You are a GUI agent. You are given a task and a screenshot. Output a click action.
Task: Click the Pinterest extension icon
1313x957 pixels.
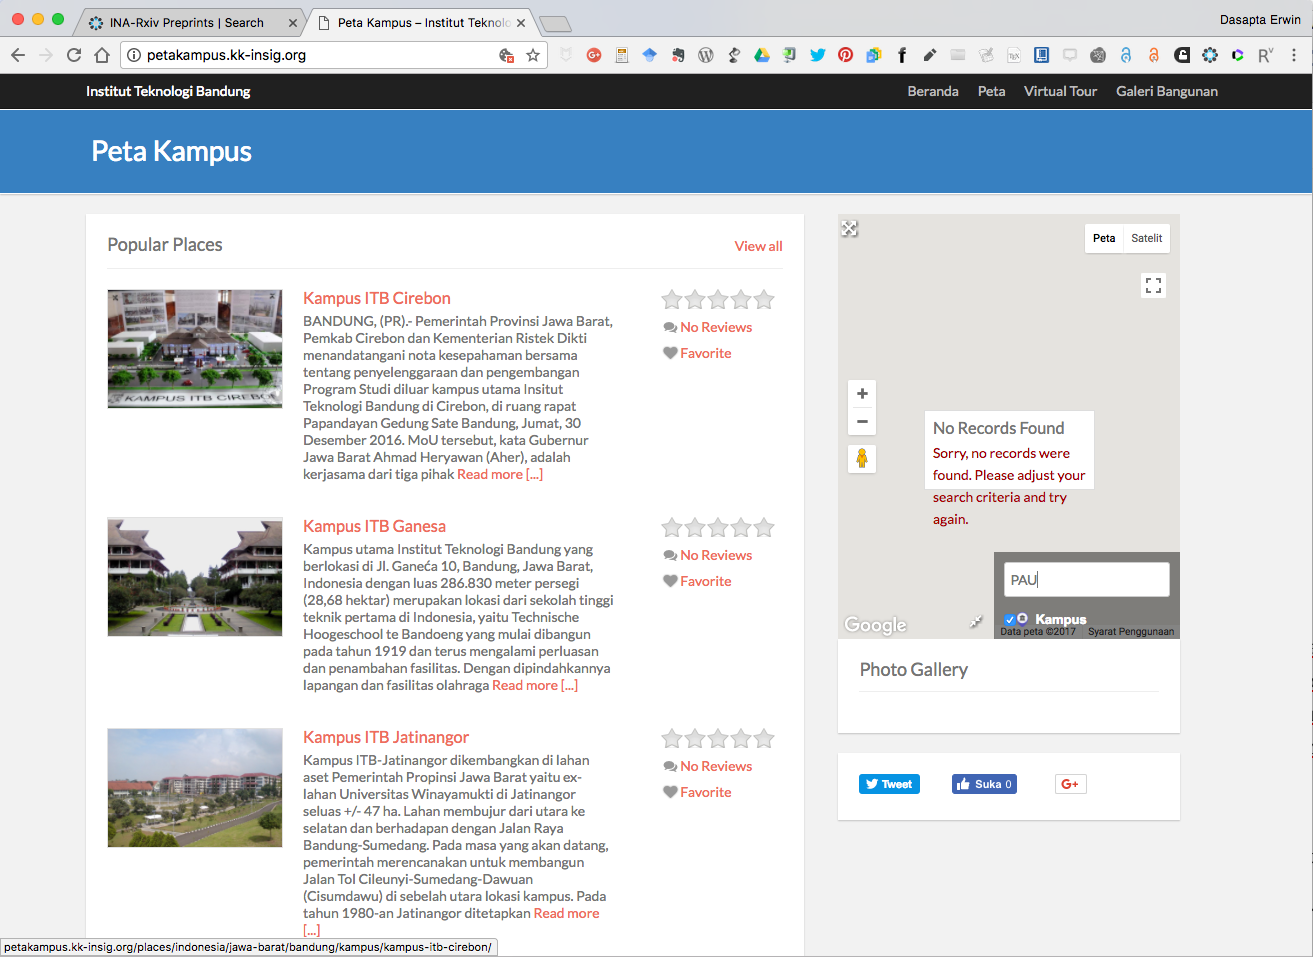[846, 55]
